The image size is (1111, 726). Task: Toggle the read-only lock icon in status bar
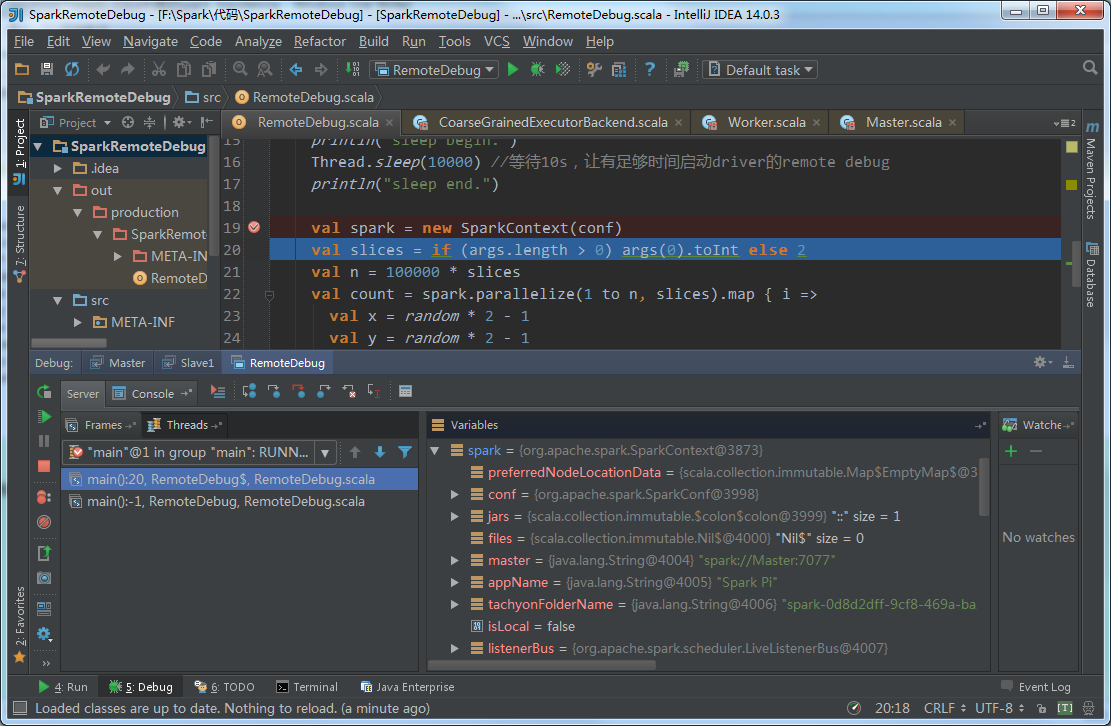1041,708
